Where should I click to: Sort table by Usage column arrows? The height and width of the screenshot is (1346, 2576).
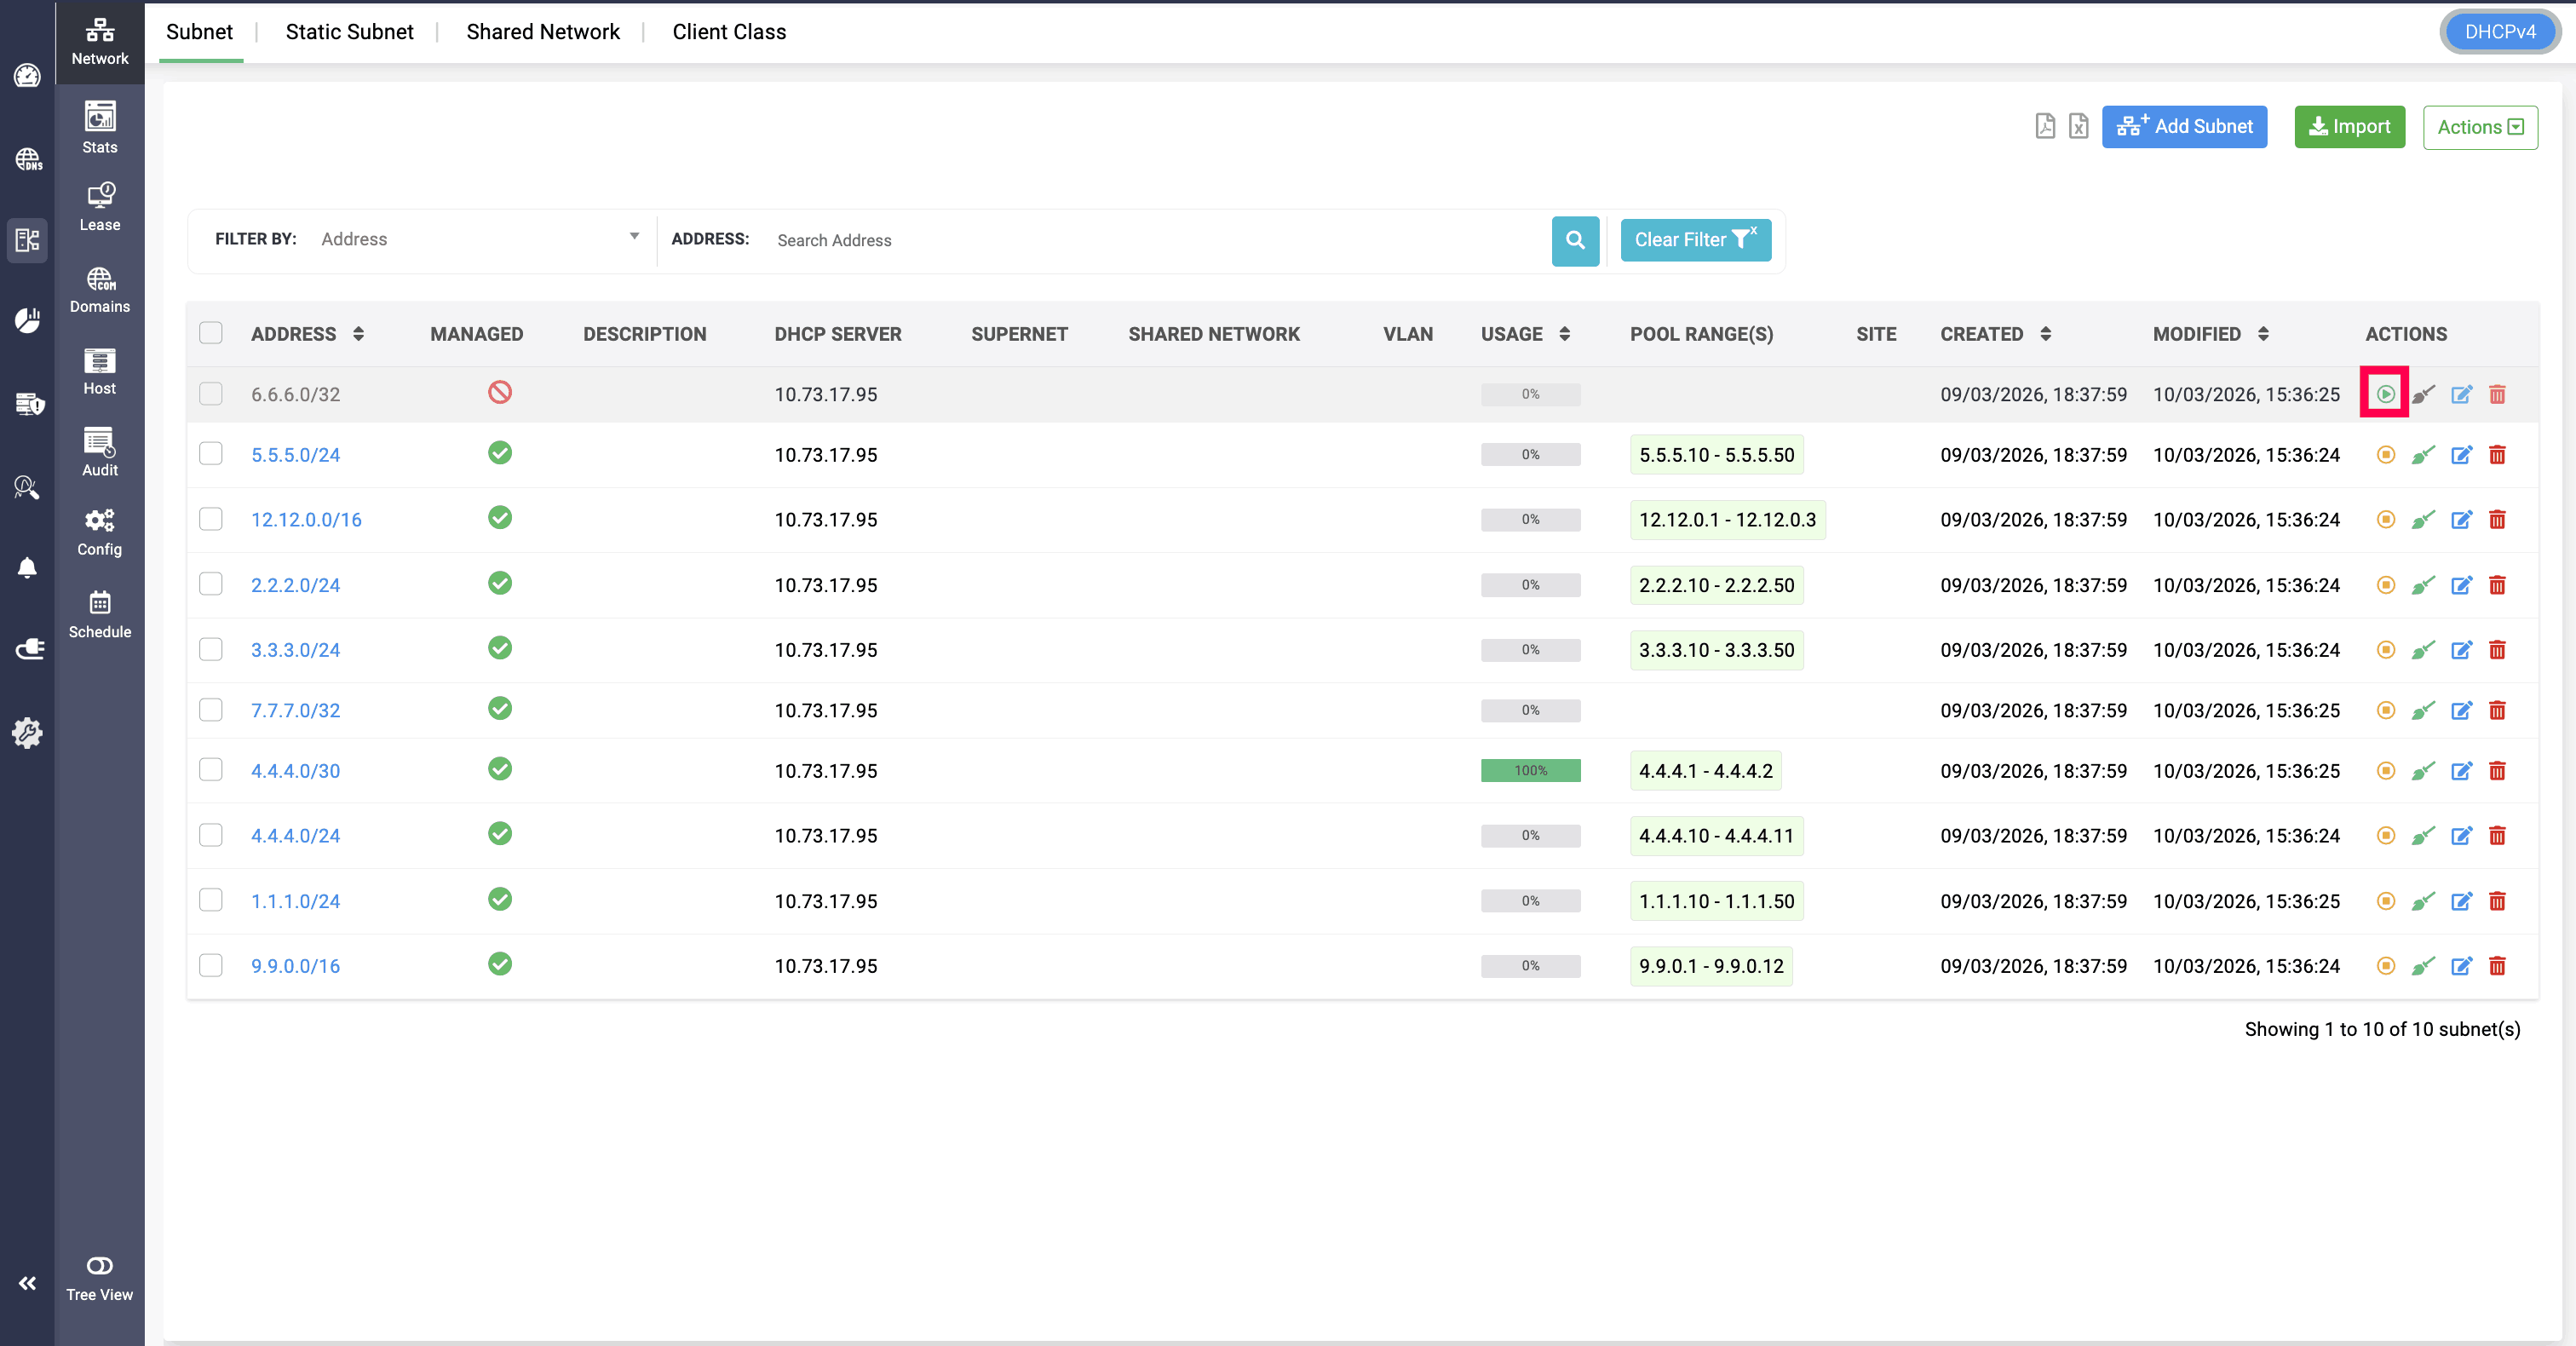pos(1564,334)
